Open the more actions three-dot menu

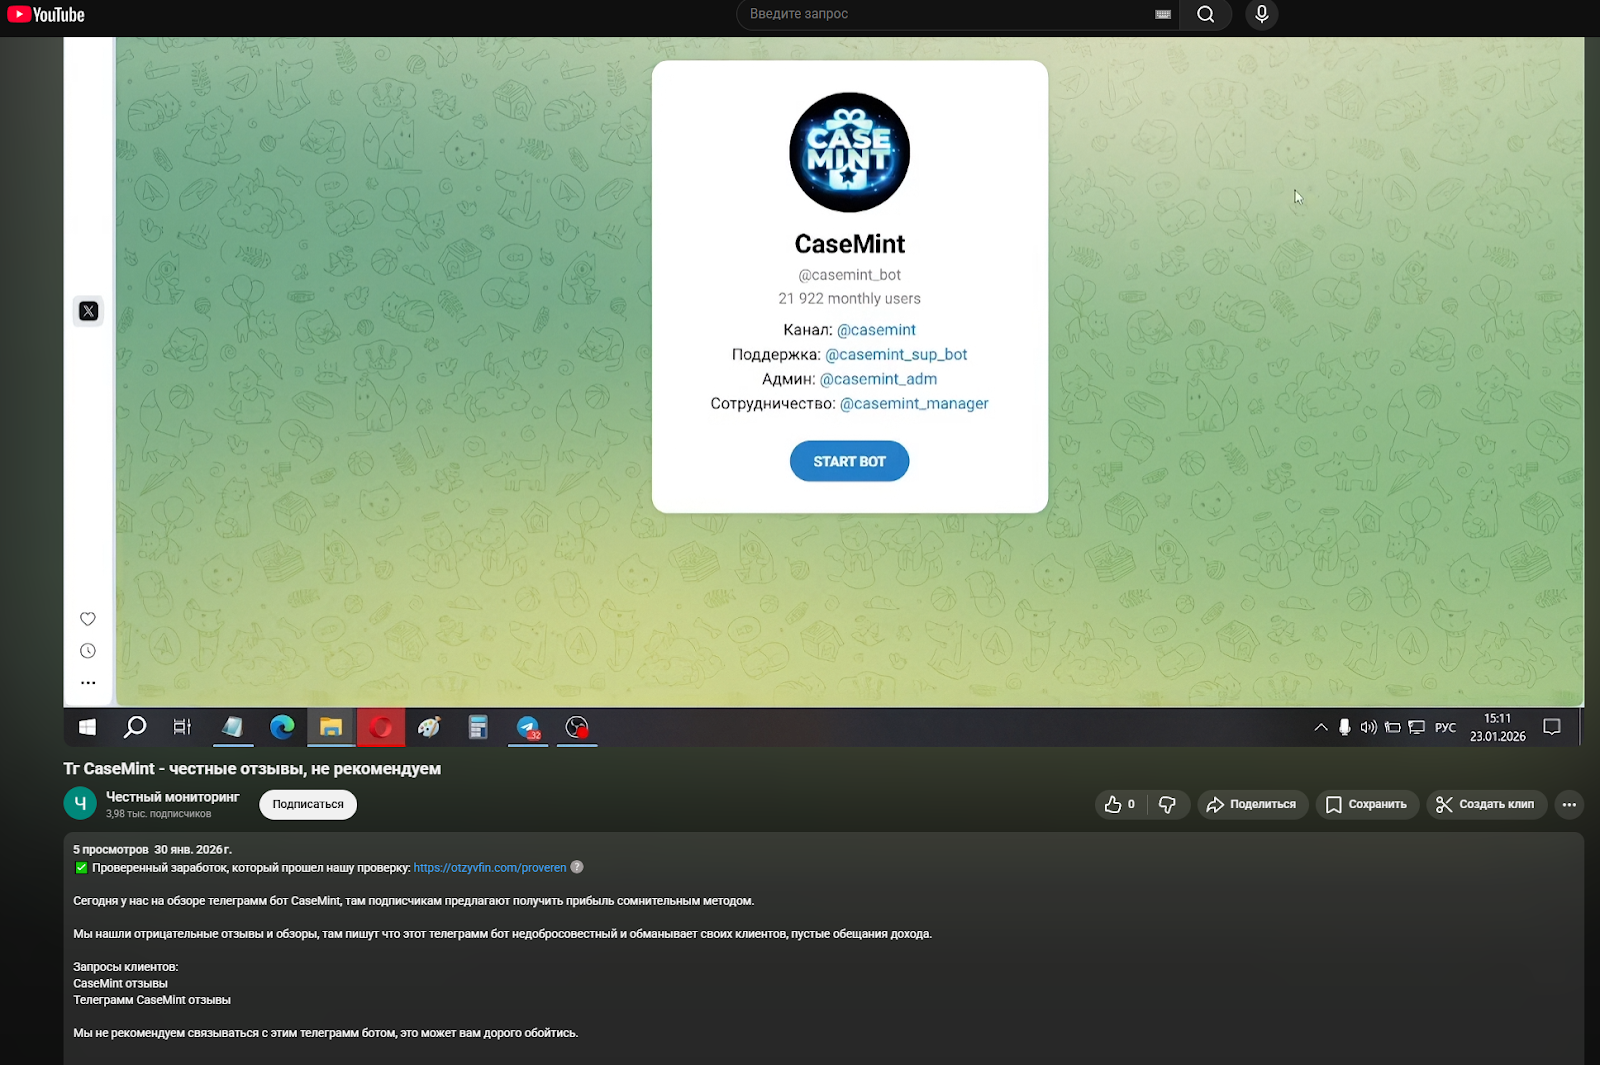point(1569,804)
